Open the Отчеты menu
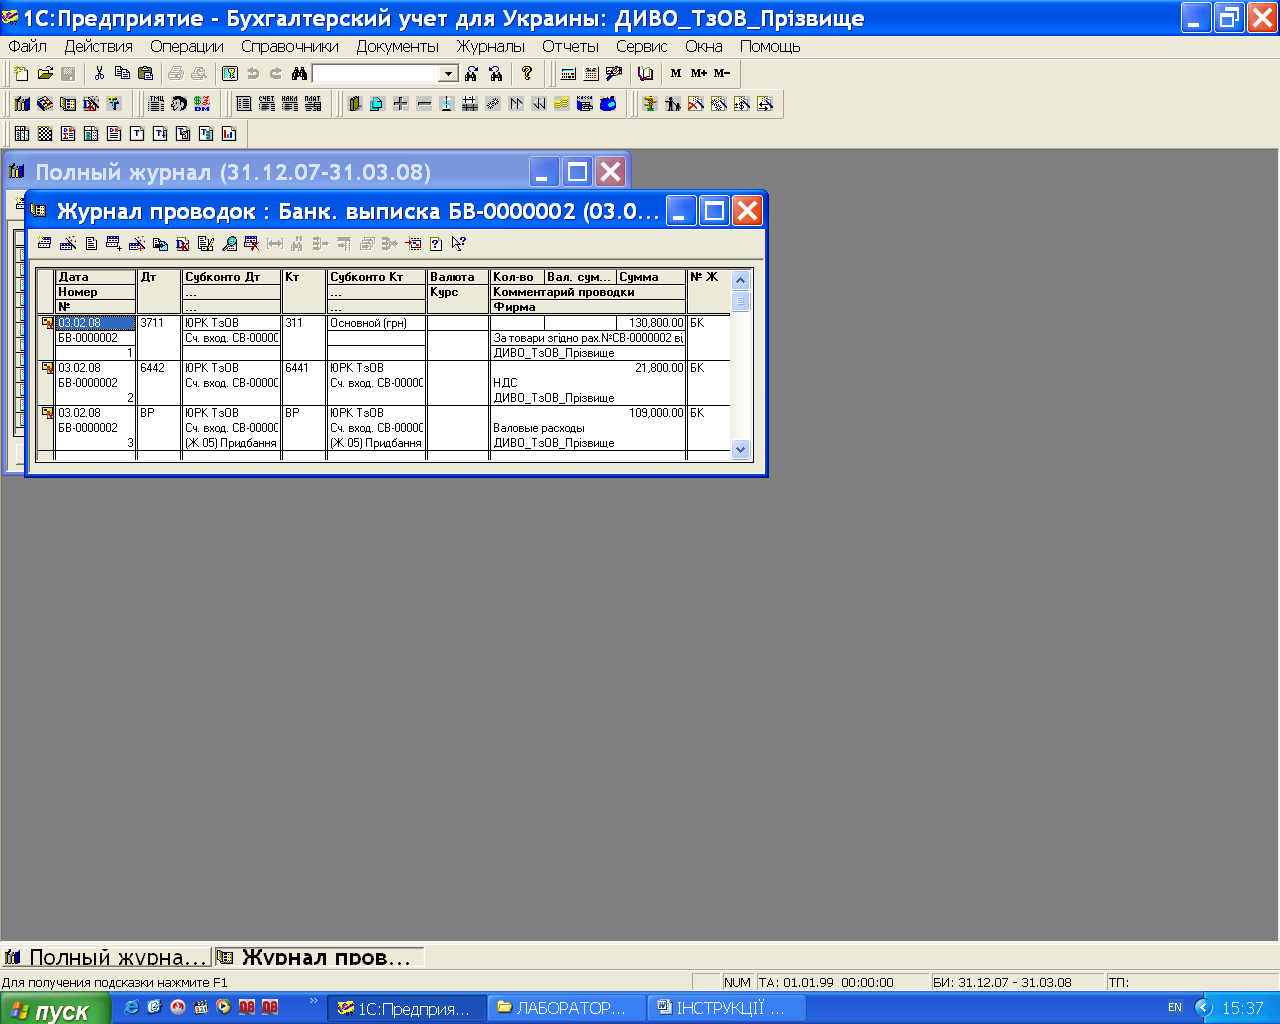This screenshot has width=1280, height=1024. coord(570,46)
